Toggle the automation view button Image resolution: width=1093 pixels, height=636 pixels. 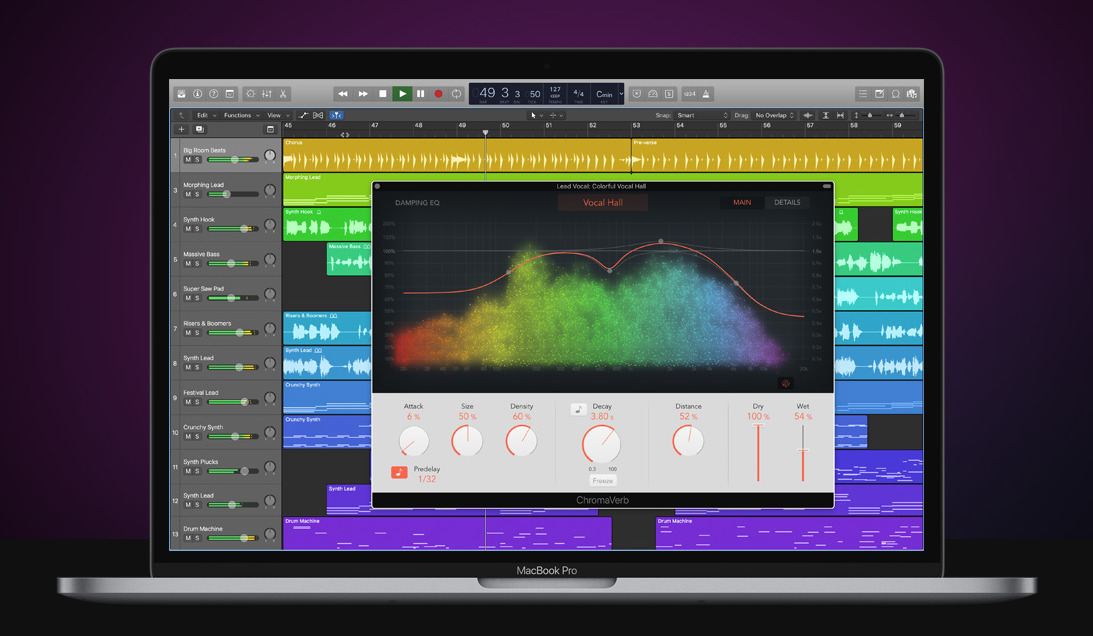(x=303, y=115)
